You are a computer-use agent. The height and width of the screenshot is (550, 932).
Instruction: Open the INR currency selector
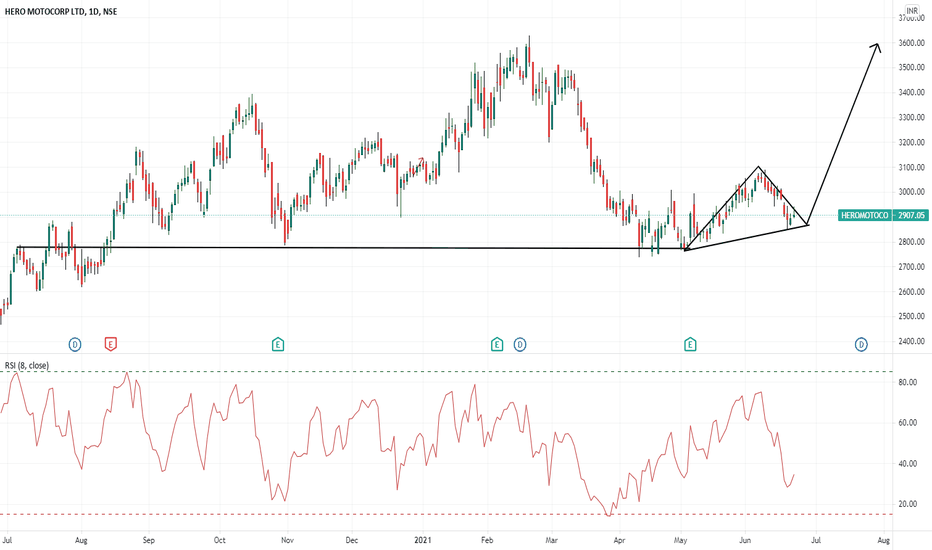[912, 11]
